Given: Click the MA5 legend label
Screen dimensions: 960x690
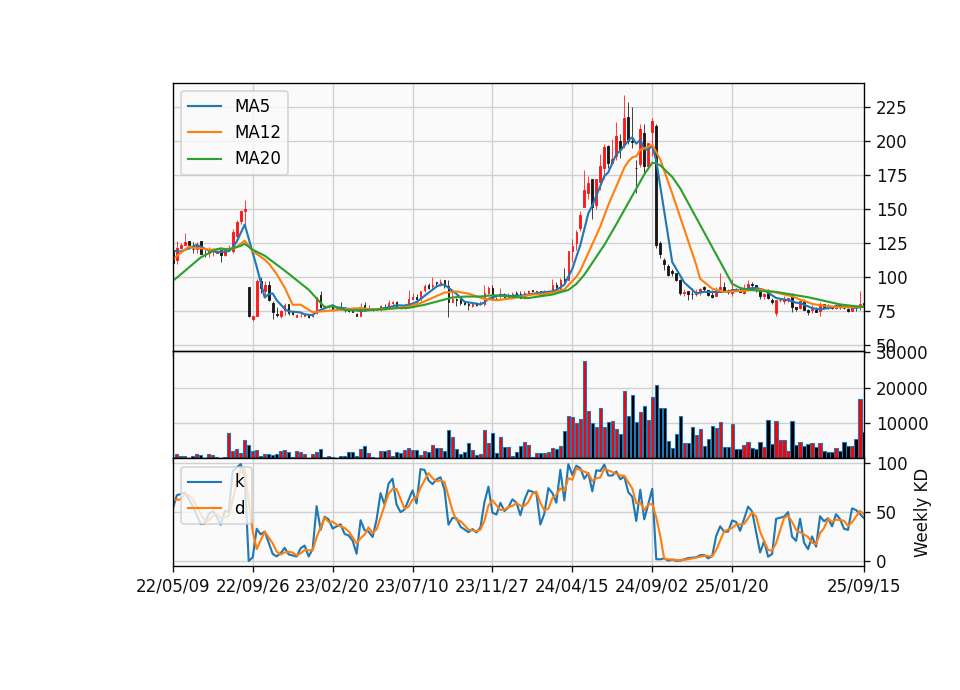Looking at the screenshot, I should 252,106.
